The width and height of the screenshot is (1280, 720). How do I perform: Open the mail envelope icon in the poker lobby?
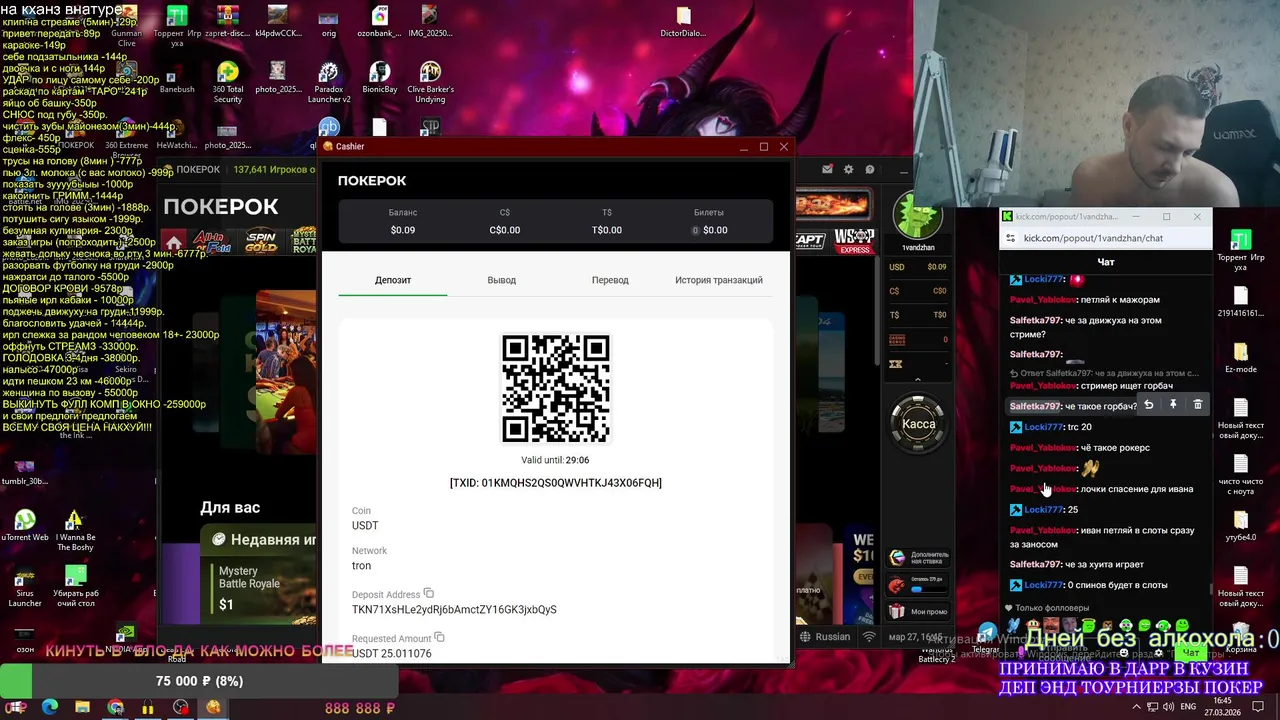pyautogui.click(x=827, y=169)
